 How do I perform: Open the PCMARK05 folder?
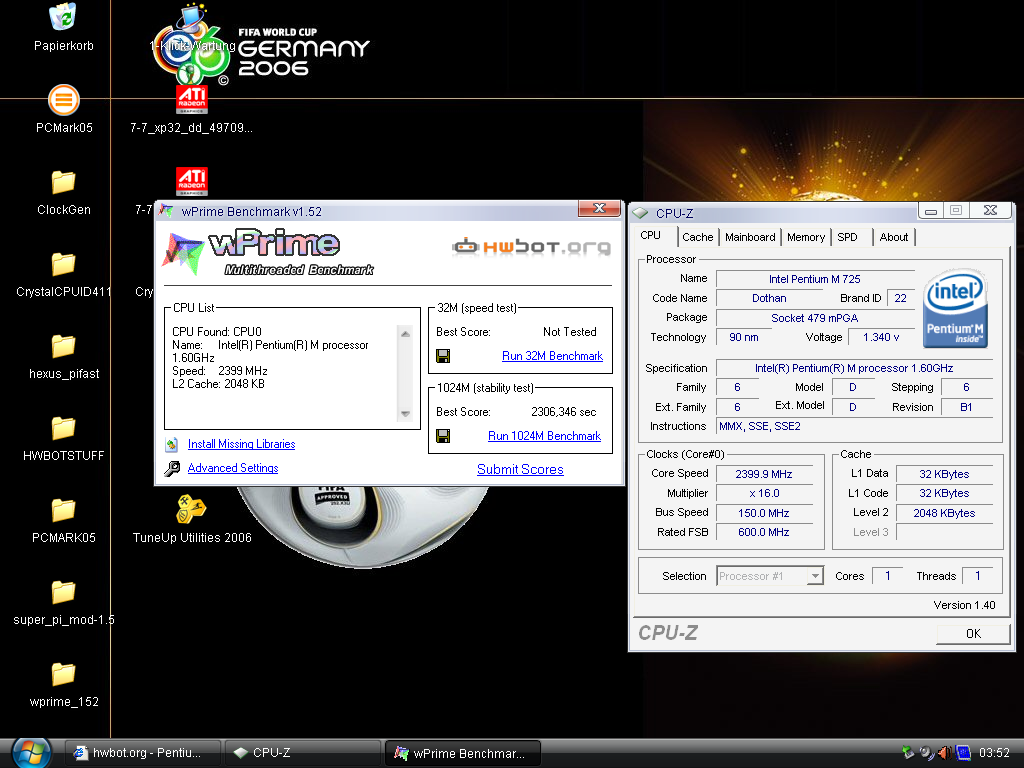pos(63,511)
